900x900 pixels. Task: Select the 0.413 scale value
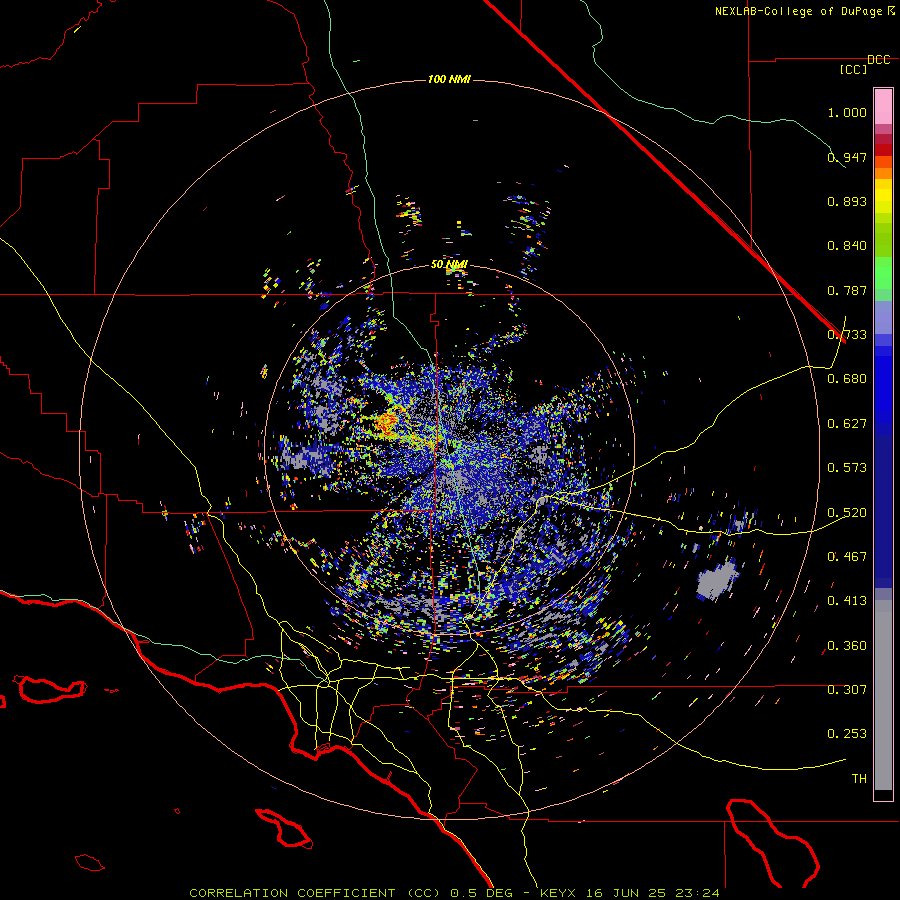847,601
